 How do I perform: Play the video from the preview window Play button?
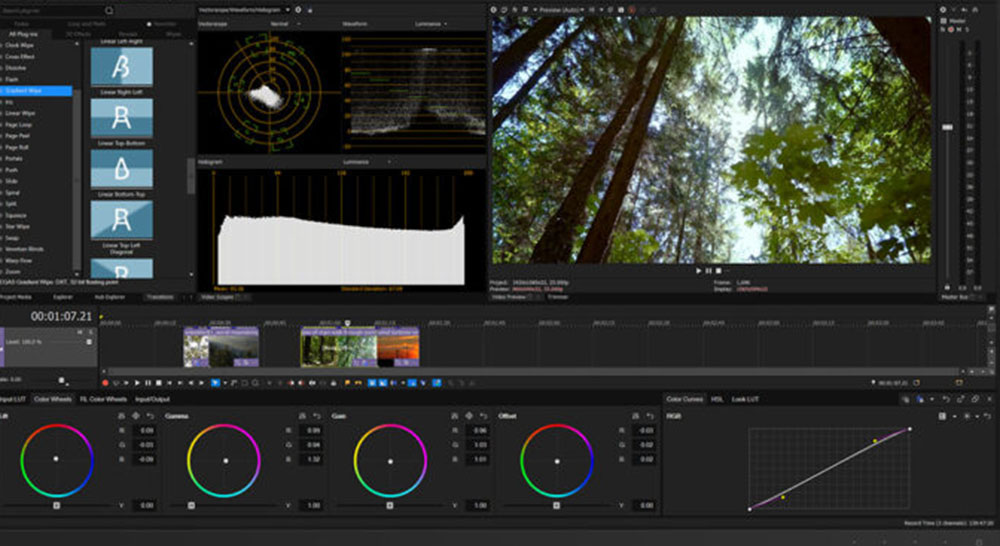pyautogui.click(x=698, y=270)
